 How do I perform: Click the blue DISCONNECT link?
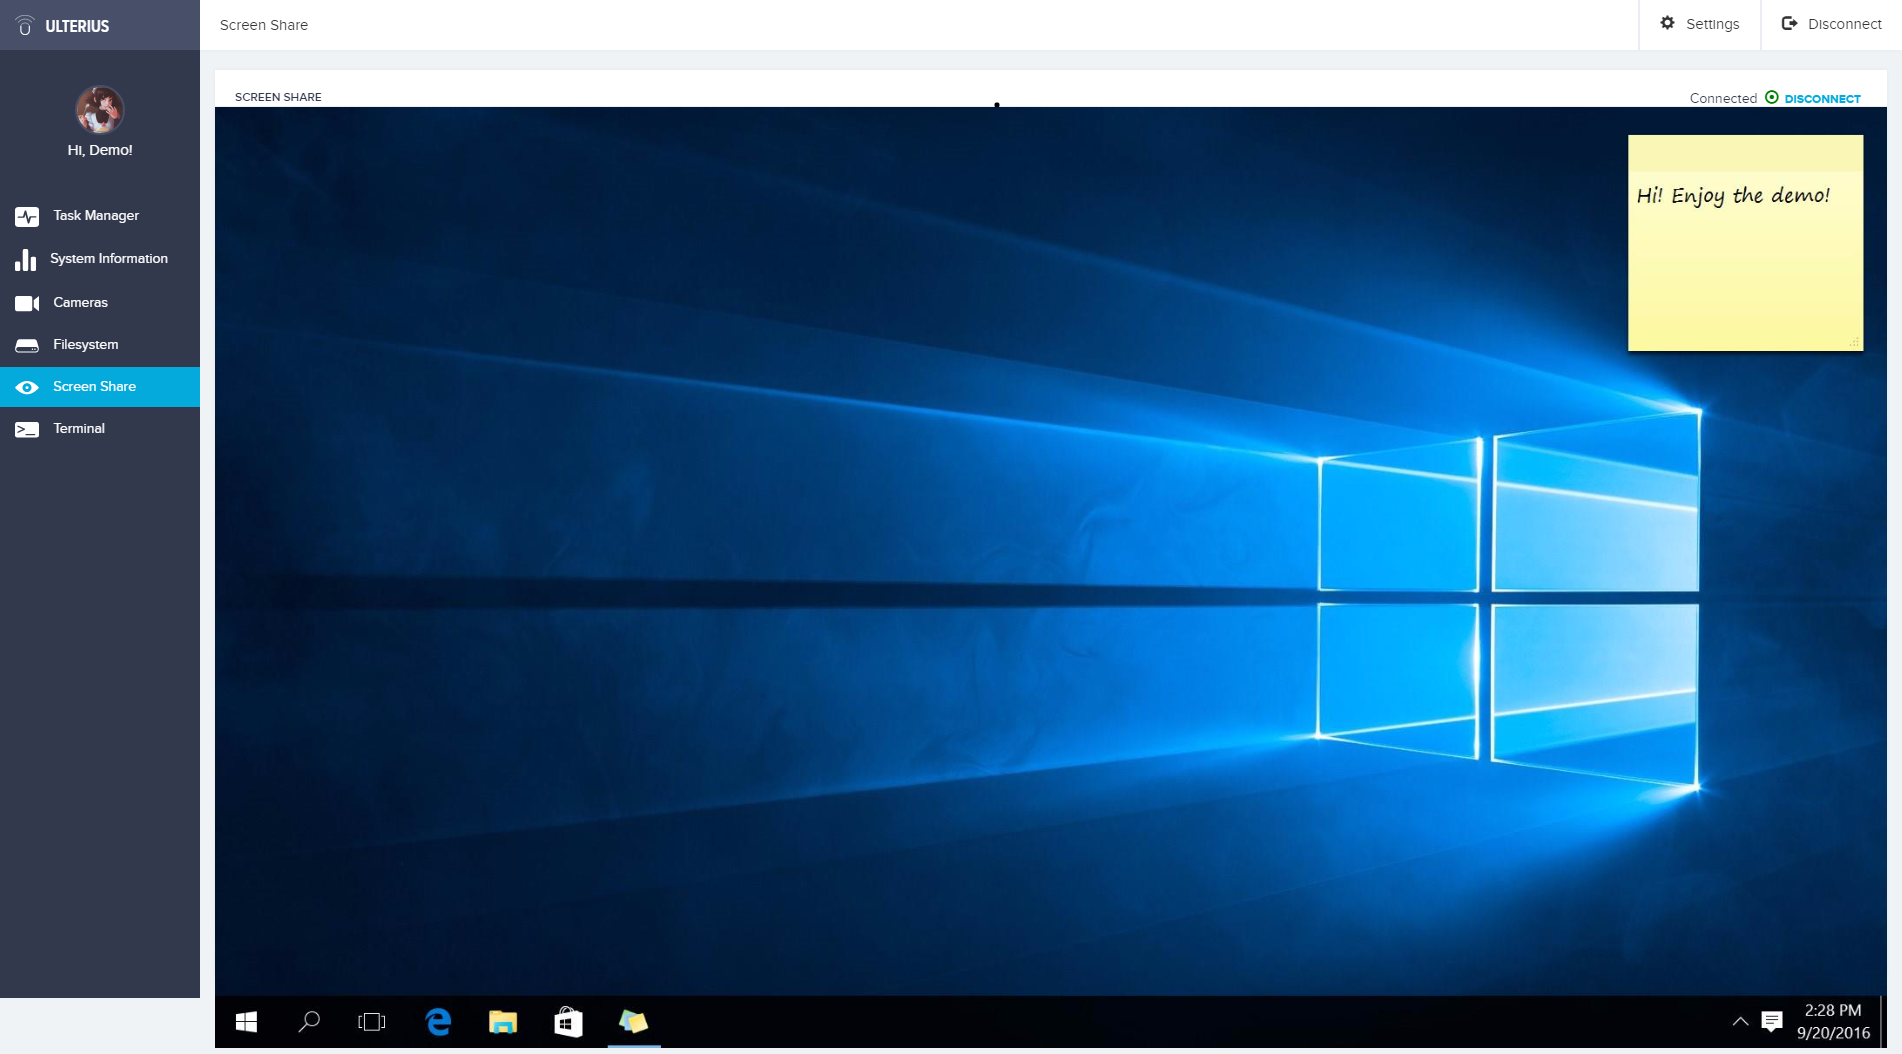click(1822, 99)
